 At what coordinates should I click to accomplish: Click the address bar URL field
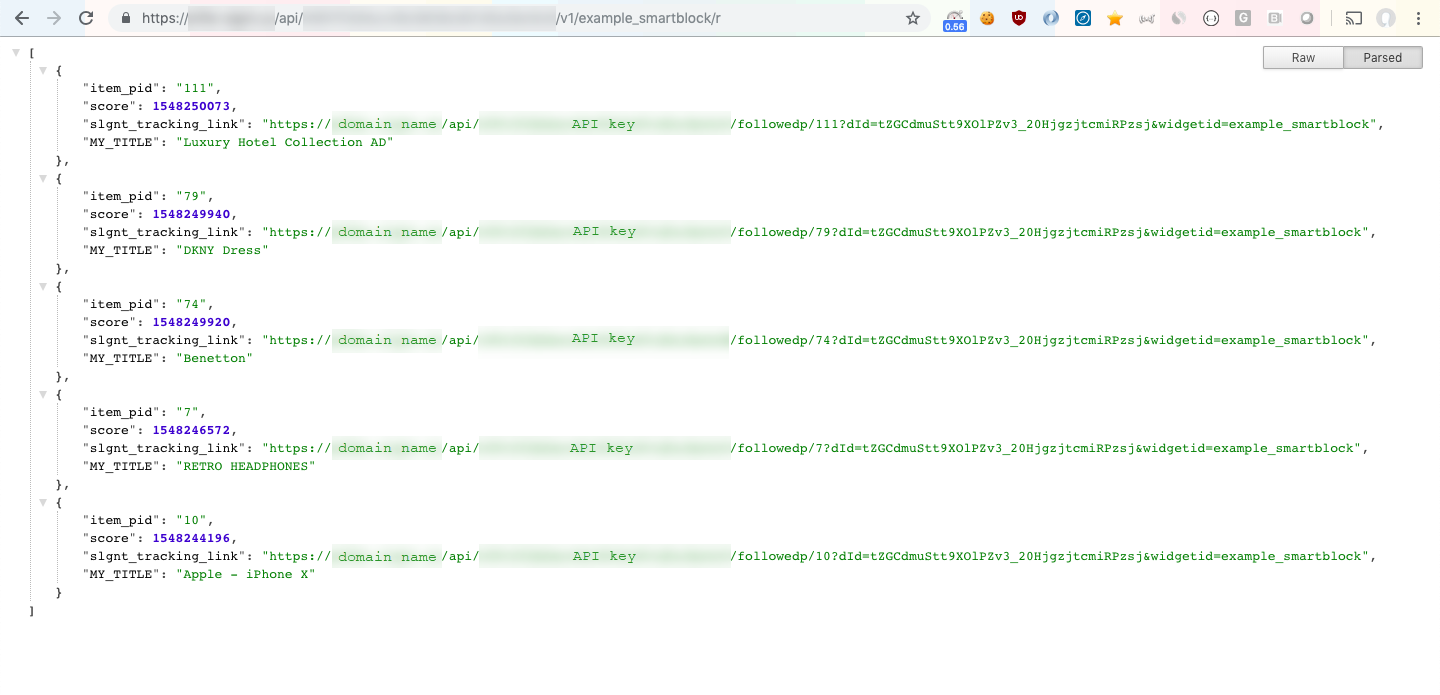tap(500, 18)
